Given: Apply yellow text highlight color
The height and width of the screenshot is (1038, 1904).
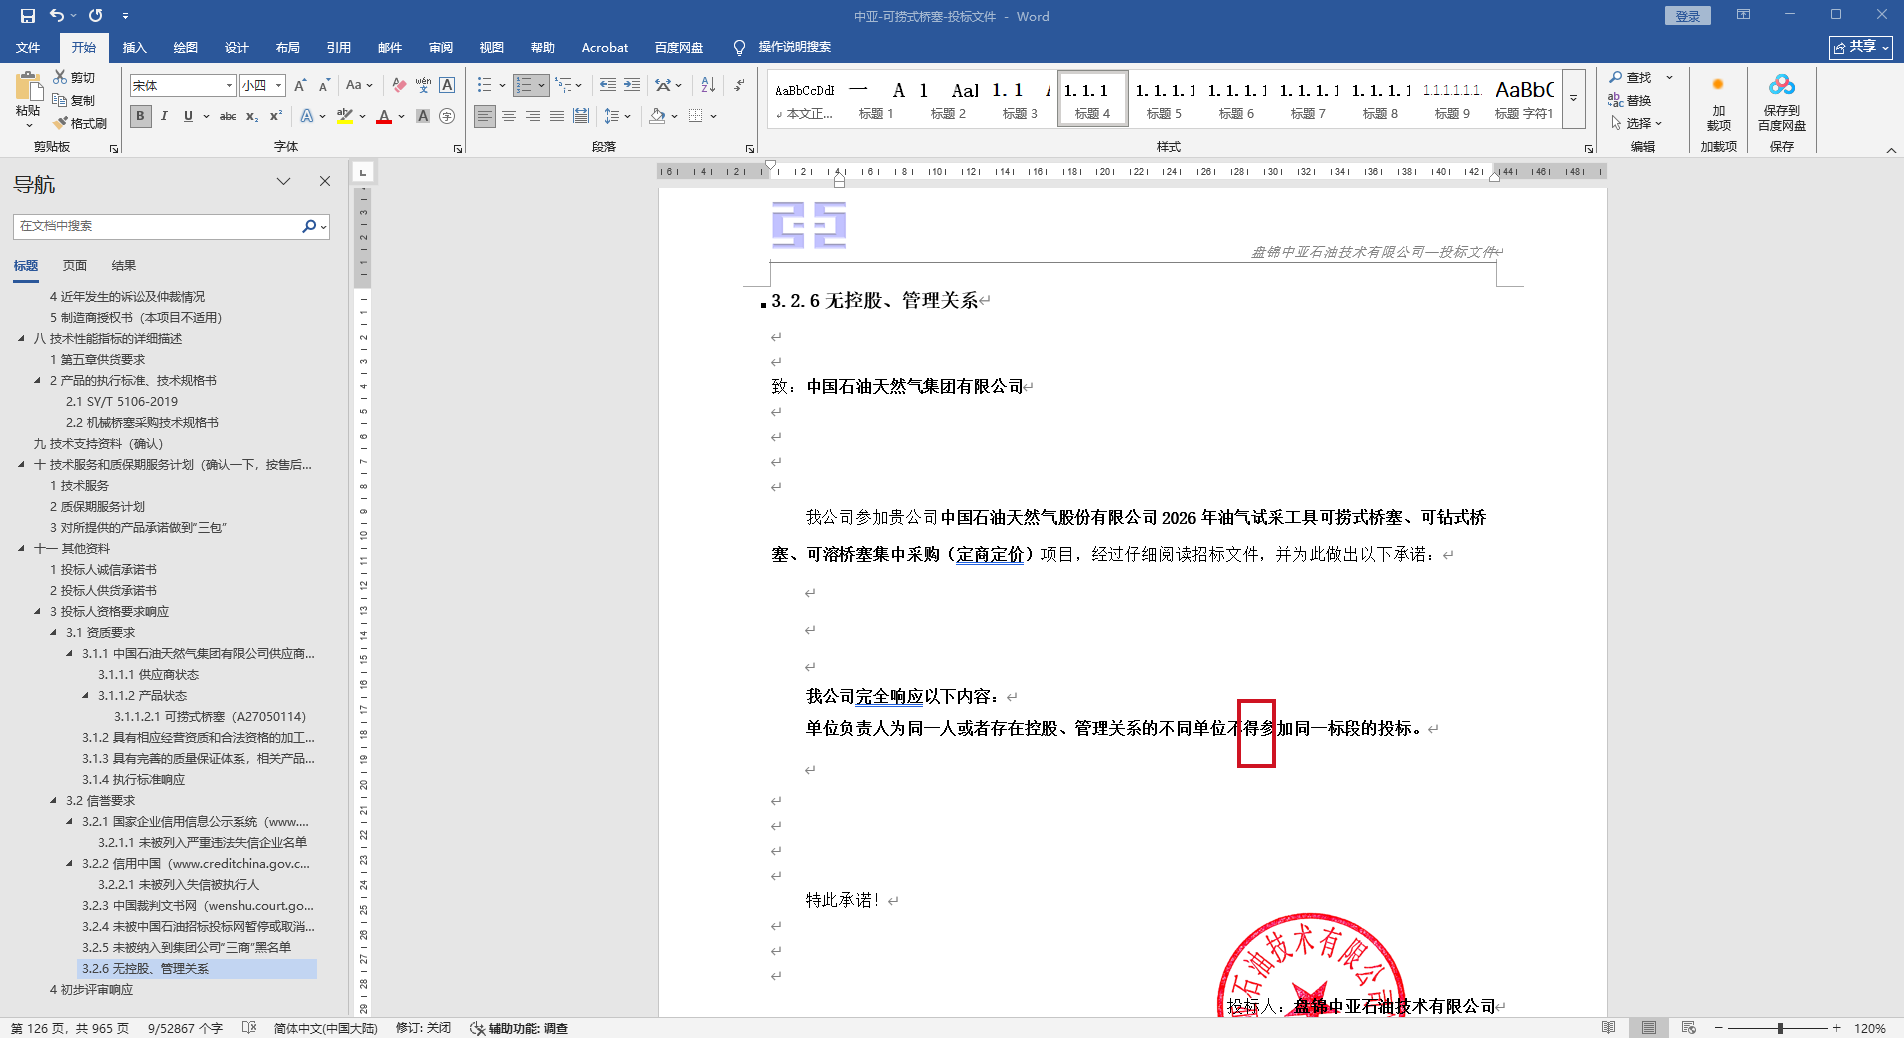Looking at the screenshot, I should [x=345, y=116].
